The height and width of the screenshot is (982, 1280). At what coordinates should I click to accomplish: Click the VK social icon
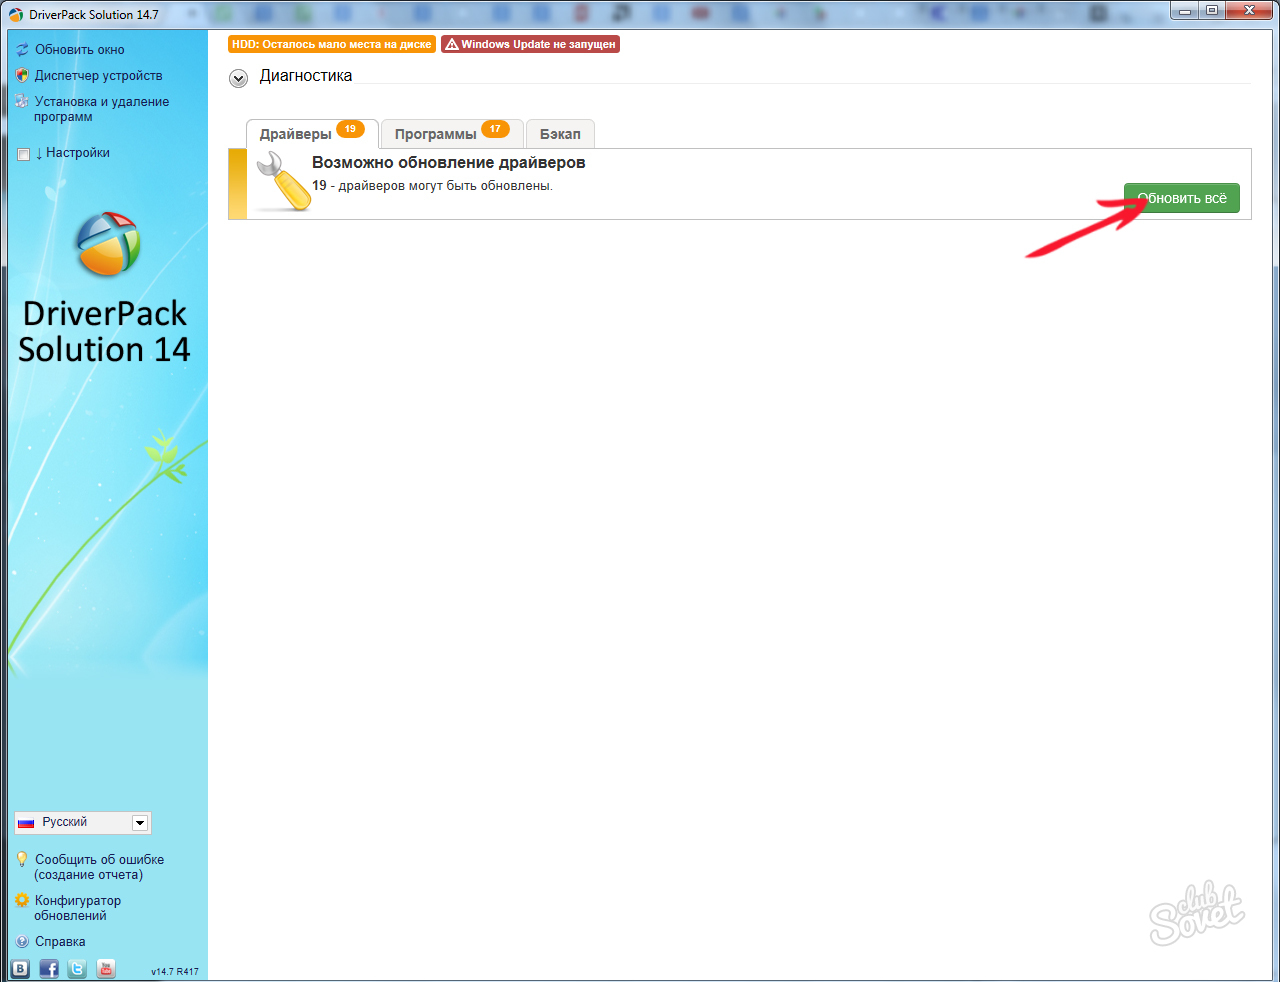pos(20,968)
